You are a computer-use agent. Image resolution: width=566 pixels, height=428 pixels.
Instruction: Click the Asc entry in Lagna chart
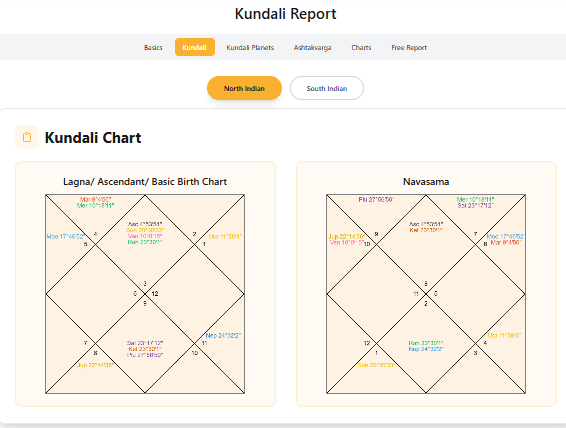145,224
